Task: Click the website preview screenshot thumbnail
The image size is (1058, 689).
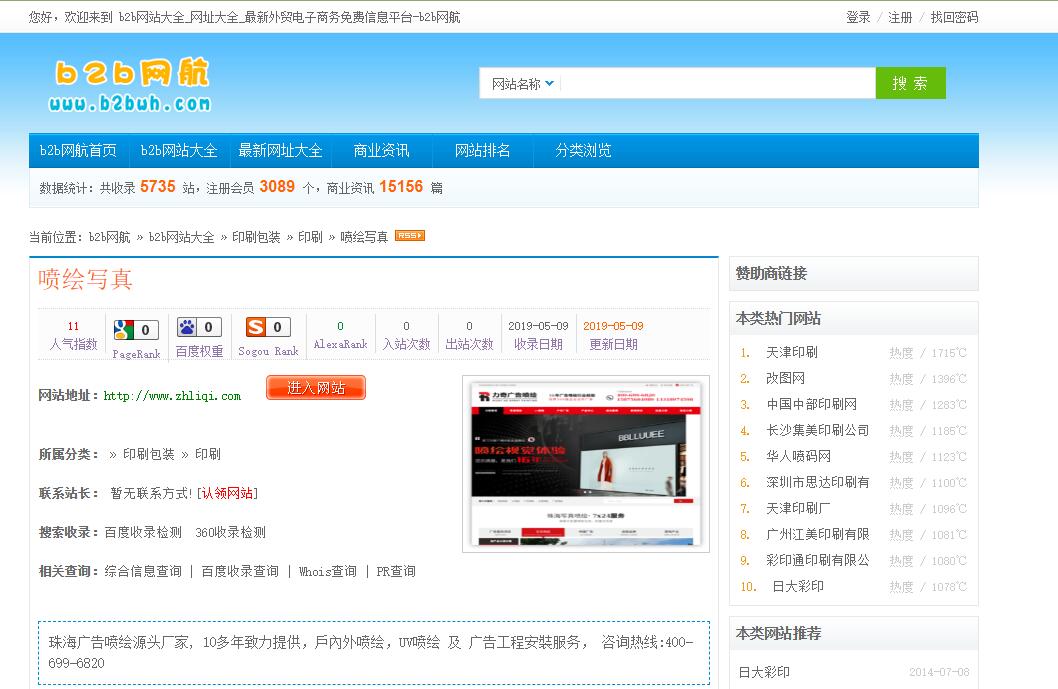Action: (x=585, y=464)
